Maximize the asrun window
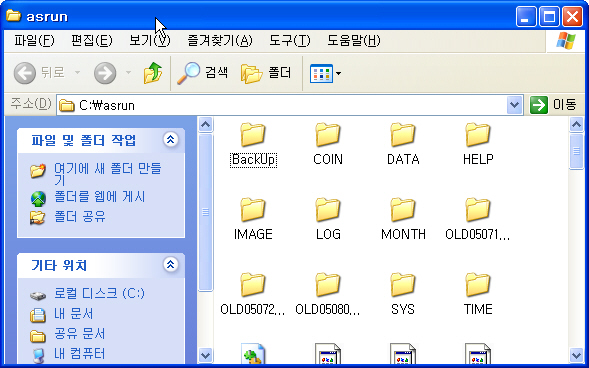 point(549,17)
